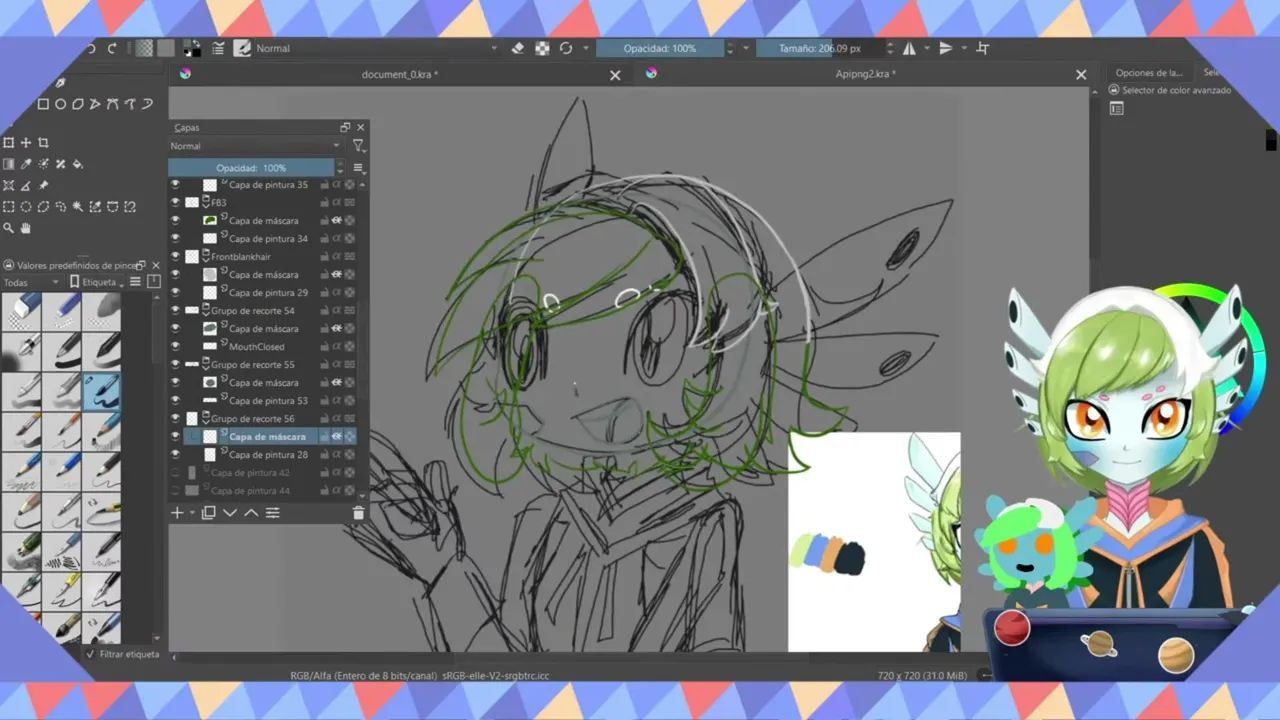
Task: Duplicate the selected layer
Action: [208, 513]
